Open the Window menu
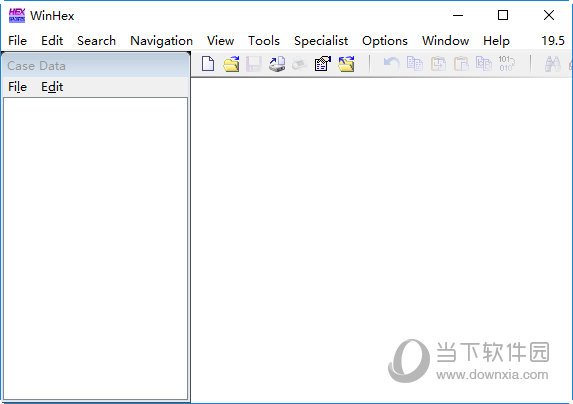This screenshot has height=404, width=573. [445, 41]
